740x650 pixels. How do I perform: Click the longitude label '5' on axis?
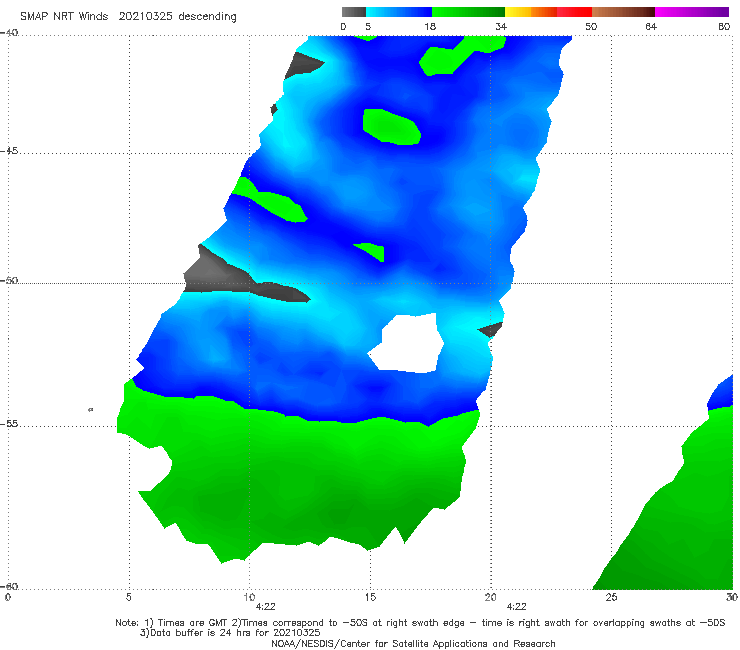(x=128, y=598)
